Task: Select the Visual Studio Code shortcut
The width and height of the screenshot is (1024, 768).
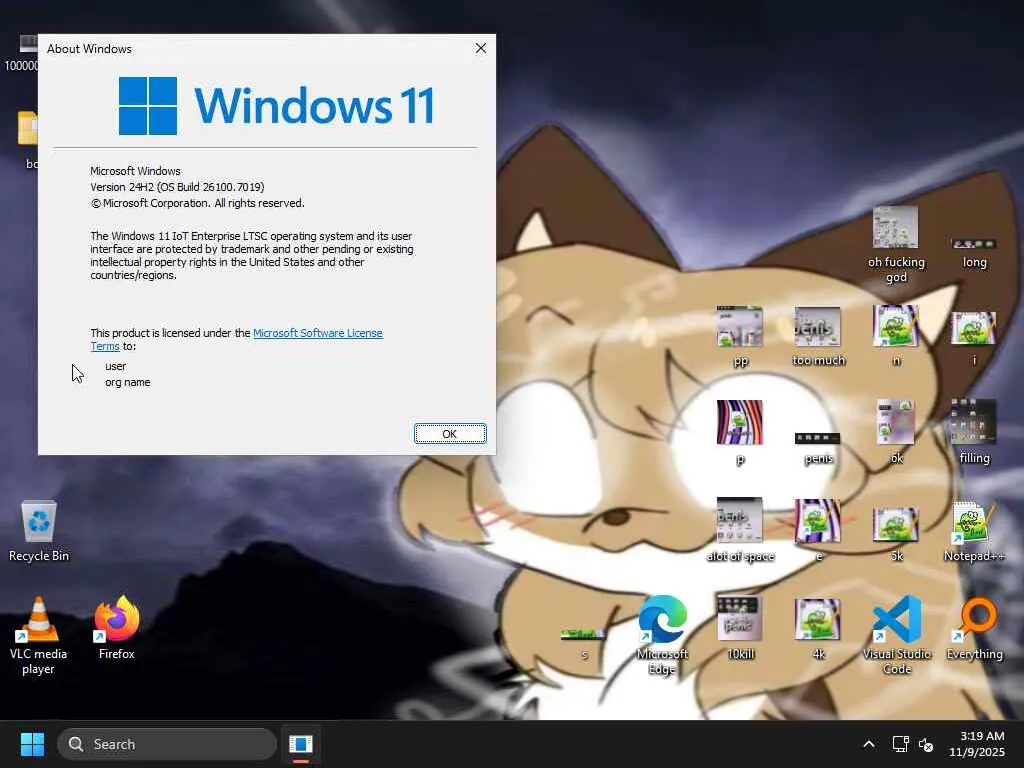Action: (897, 635)
